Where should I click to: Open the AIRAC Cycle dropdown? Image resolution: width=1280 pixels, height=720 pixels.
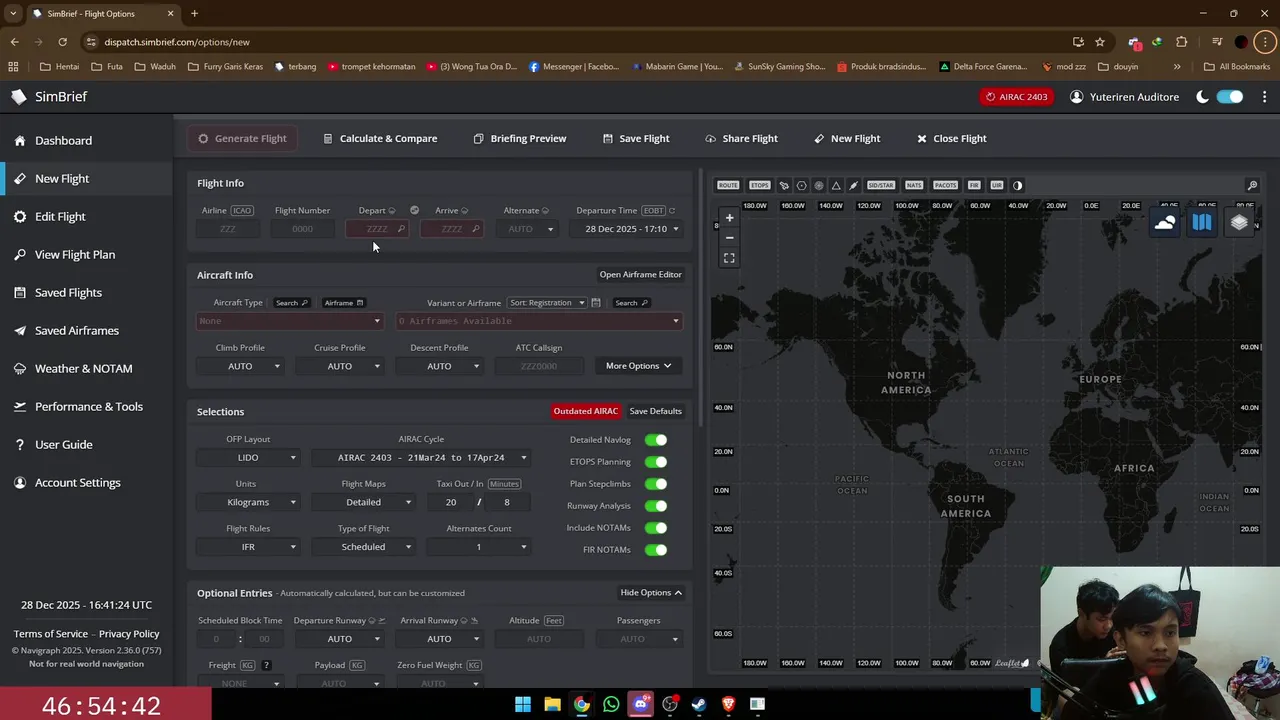(421, 458)
